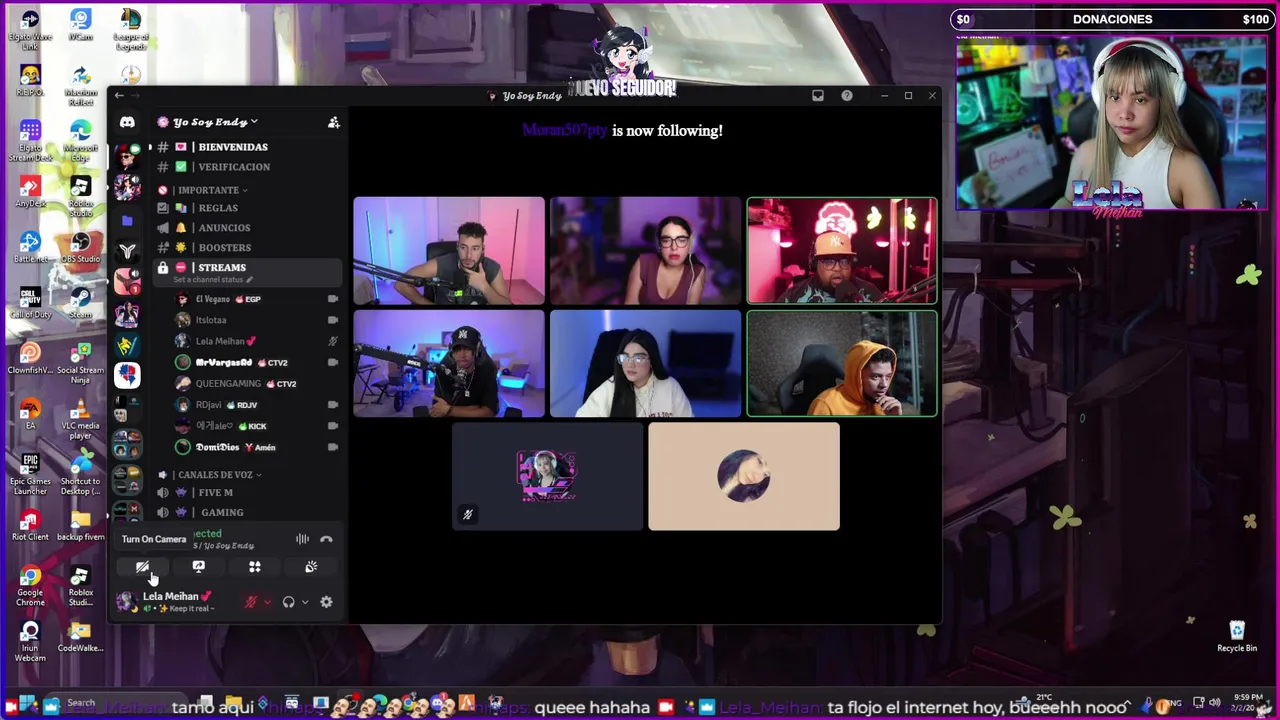Image resolution: width=1280 pixels, height=720 pixels.
Task: Open server with blue folder icon
Action: [127, 220]
